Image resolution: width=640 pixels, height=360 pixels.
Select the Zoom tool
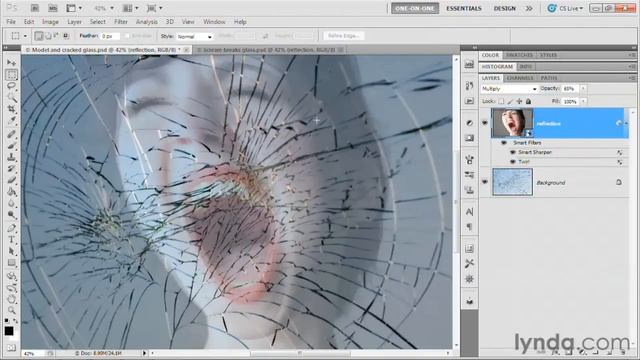[x=11, y=310]
